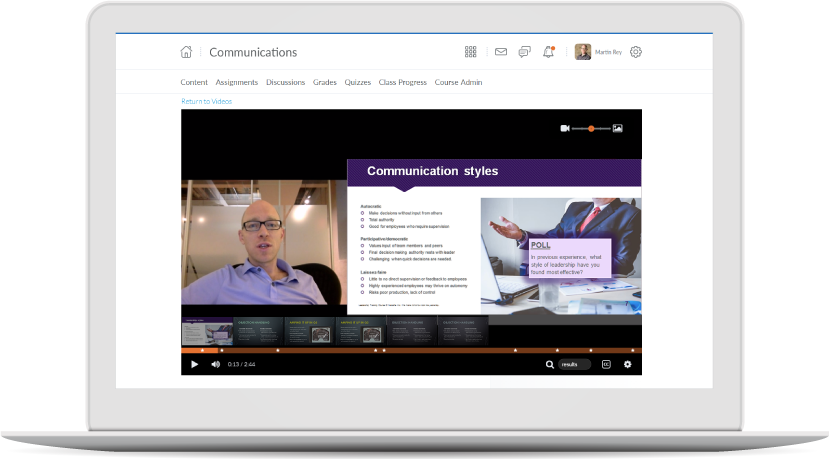Open the notifications bell

click(548, 52)
